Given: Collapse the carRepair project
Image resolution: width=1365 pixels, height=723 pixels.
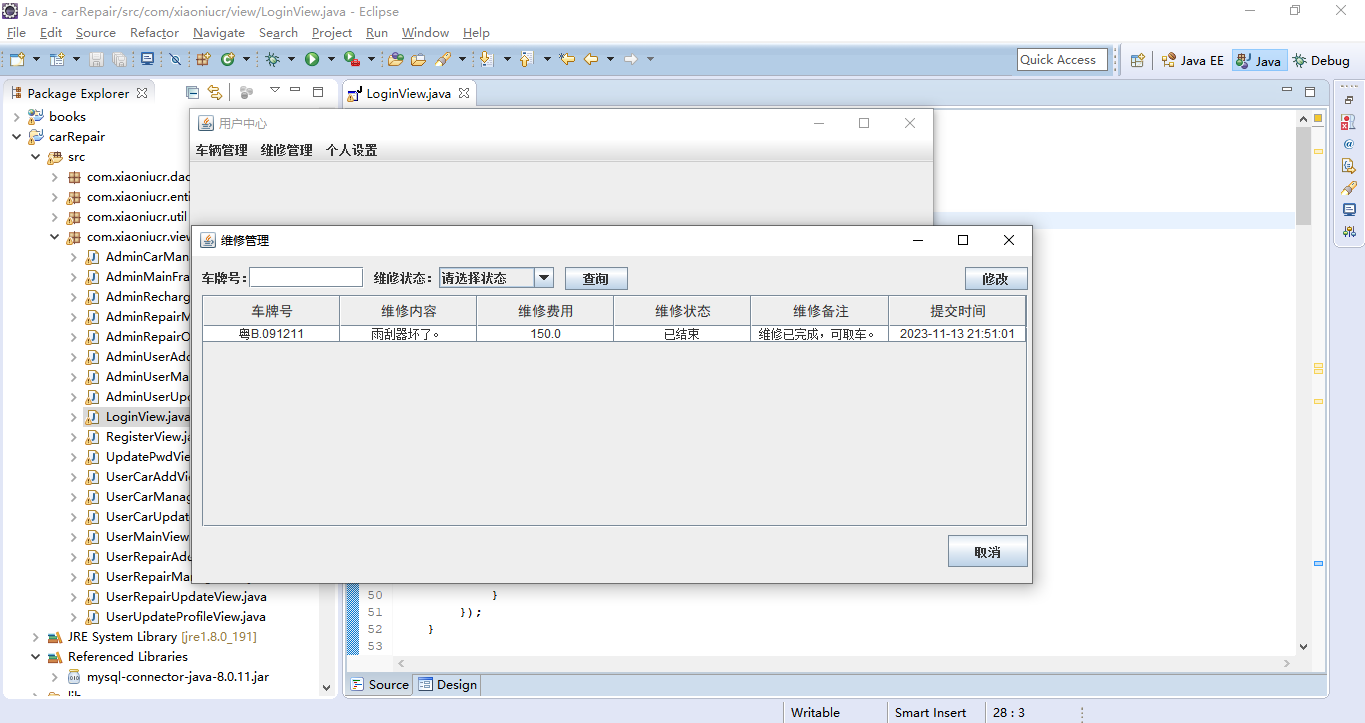Looking at the screenshot, I should pyautogui.click(x=16, y=137).
